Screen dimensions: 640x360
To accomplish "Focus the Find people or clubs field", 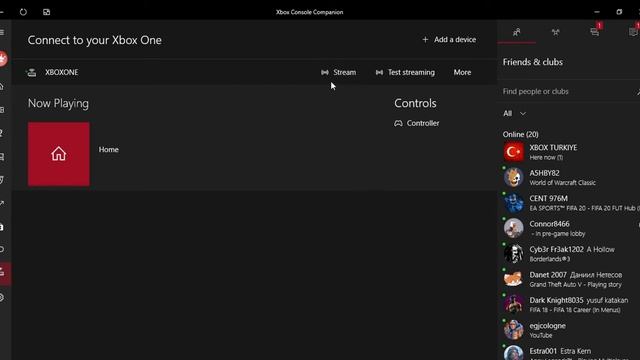I will 568,91.
